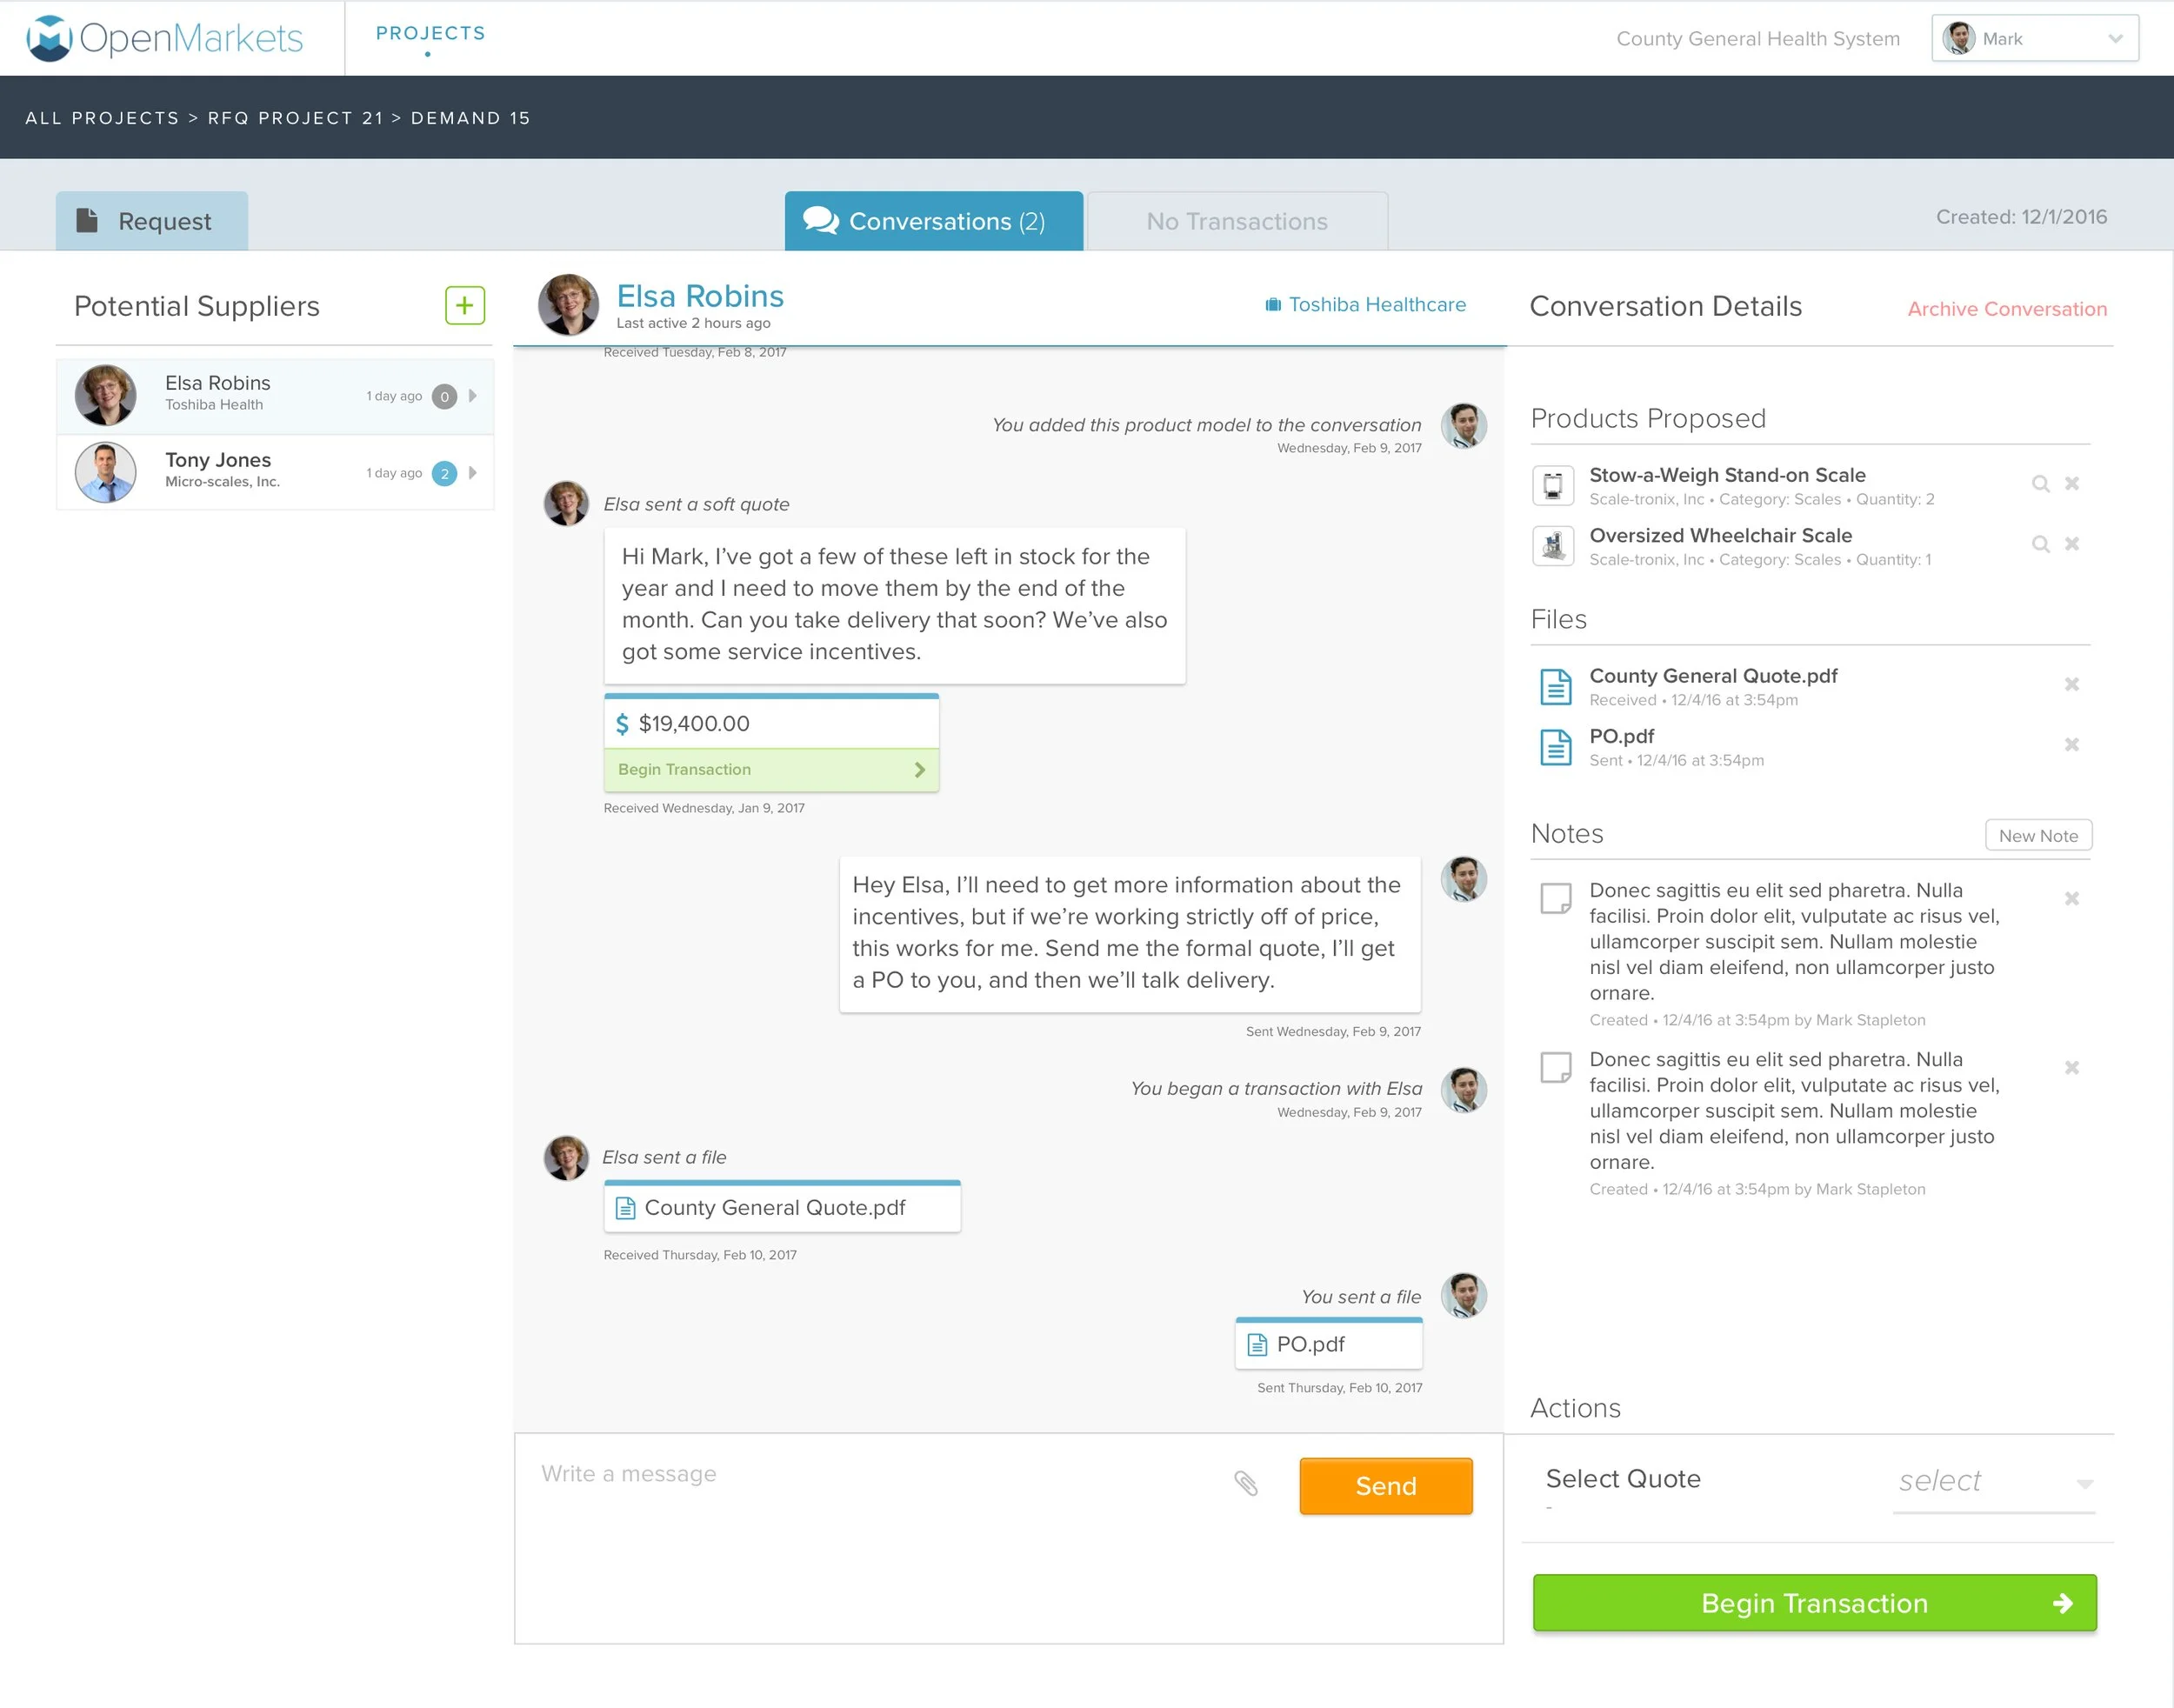Click the Stow-a-Weigh scale product thumbnail
The height and width of the screenshot is (1708, 2174).
click(x=1553, y=486)
